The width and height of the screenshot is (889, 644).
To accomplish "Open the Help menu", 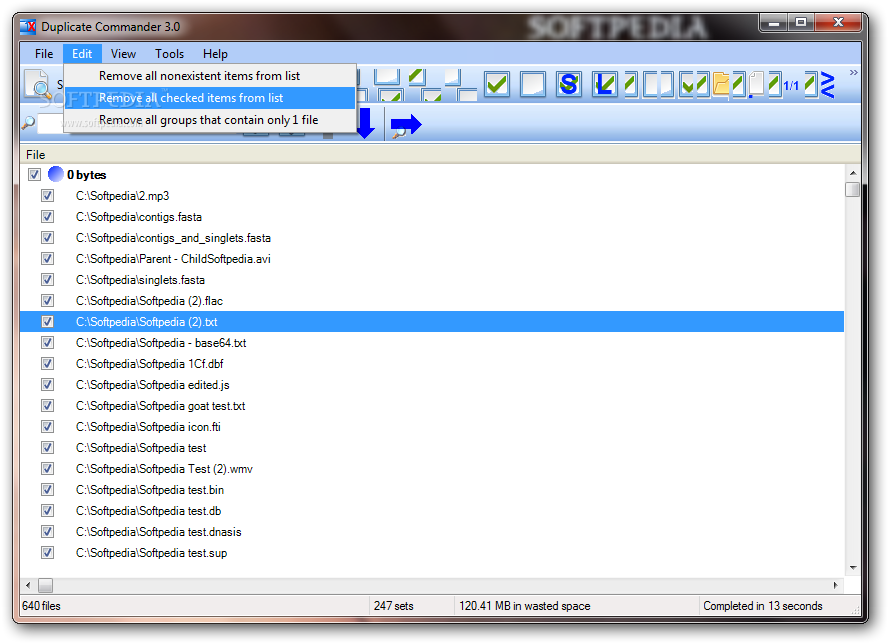I will [215, 54].
